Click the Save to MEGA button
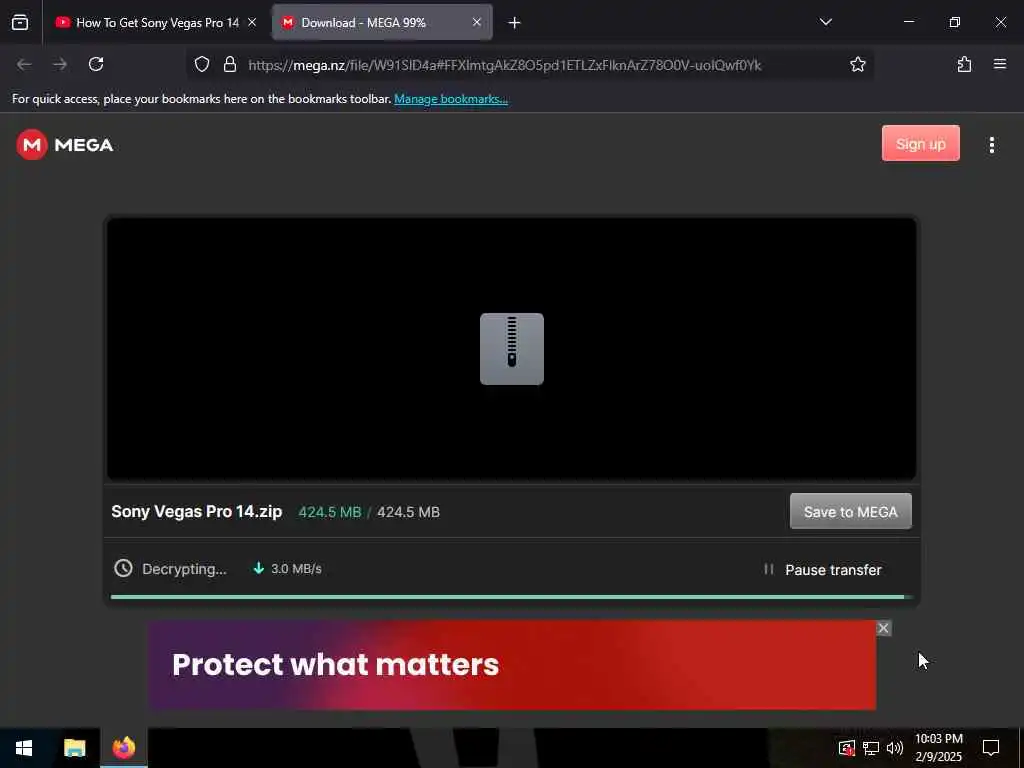Image resolution: width=1024 pixels, height=768 pixels. click(x=850, y=511)
